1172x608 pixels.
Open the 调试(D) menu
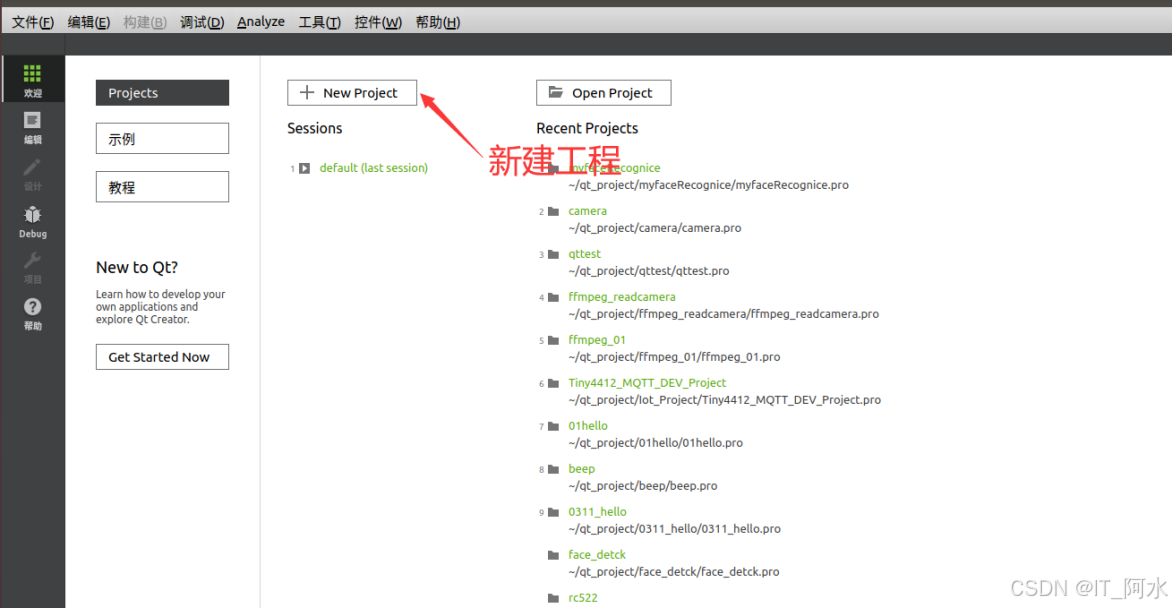(202, 22)
